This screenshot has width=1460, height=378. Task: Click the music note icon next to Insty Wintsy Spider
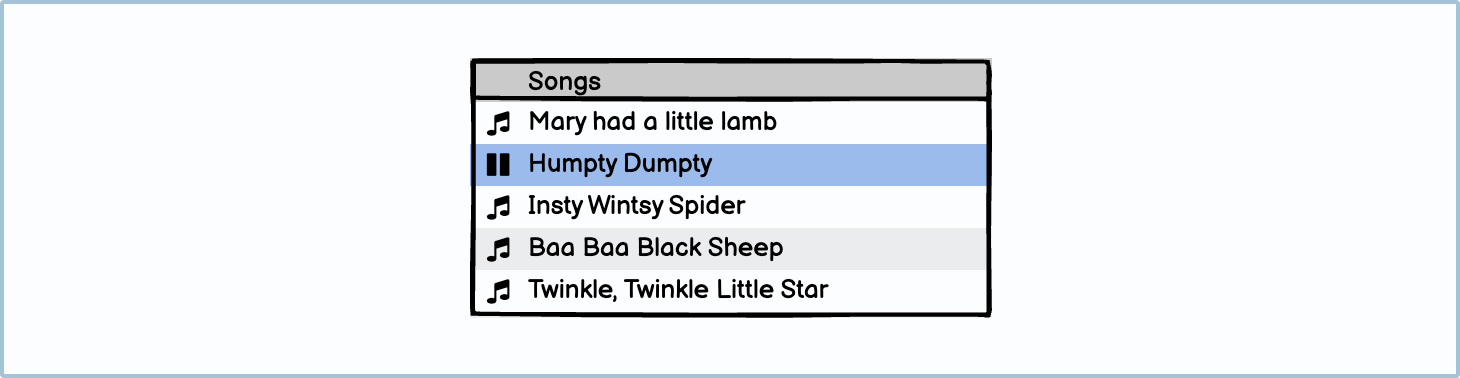tap(498, 207)
